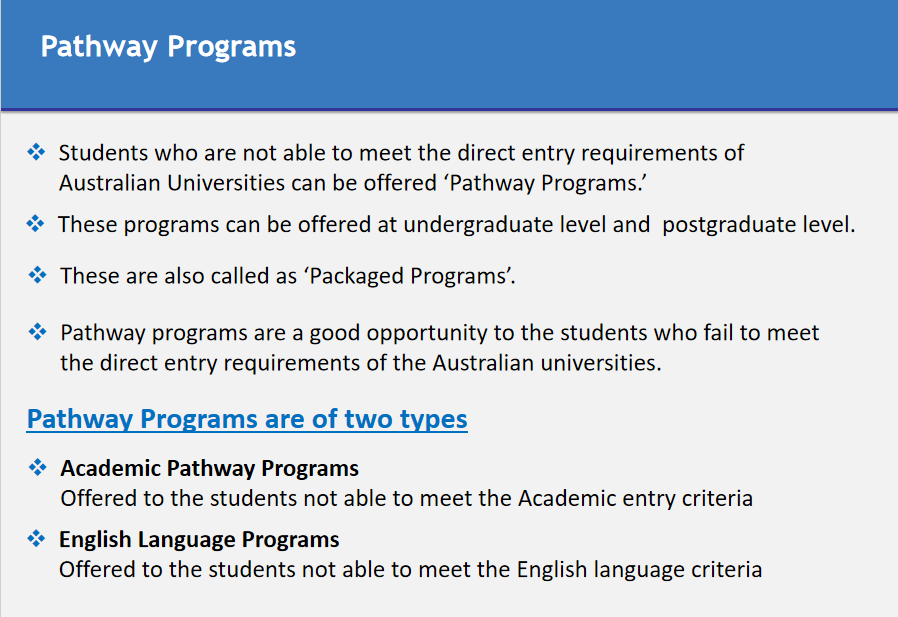Click the bullet icon next to 'English Language Programs'
The image size is (898, 617).
click(x=36, y=539)
